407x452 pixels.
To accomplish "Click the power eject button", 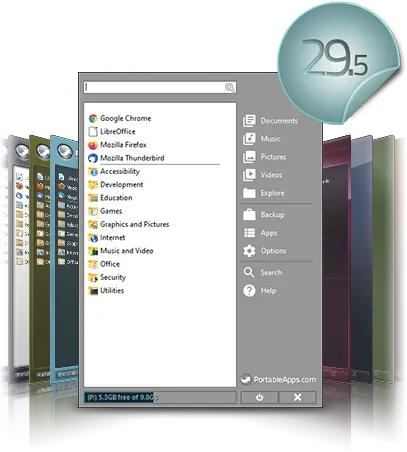I will [x=259, y=397].
